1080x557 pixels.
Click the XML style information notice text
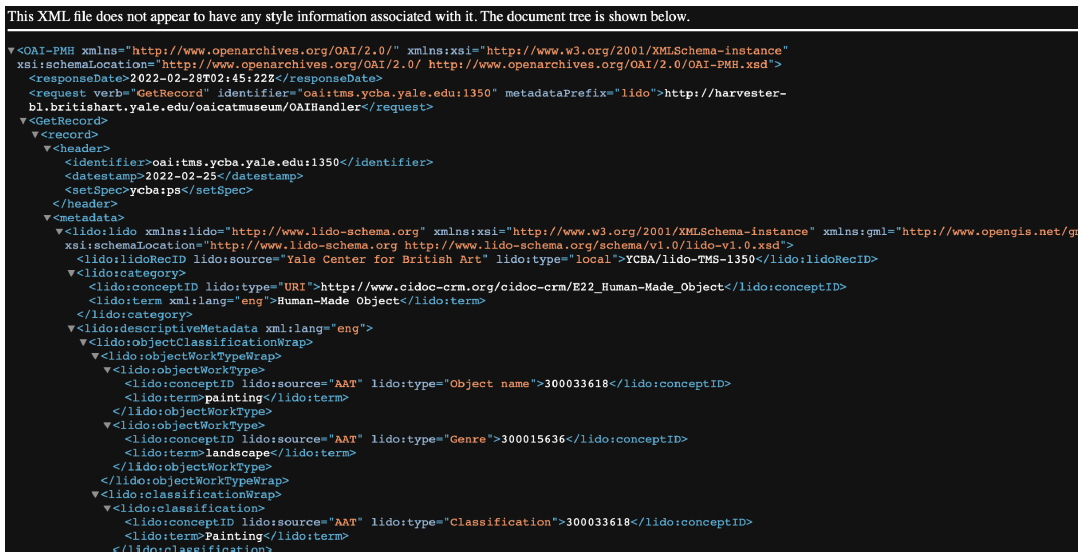349,17
